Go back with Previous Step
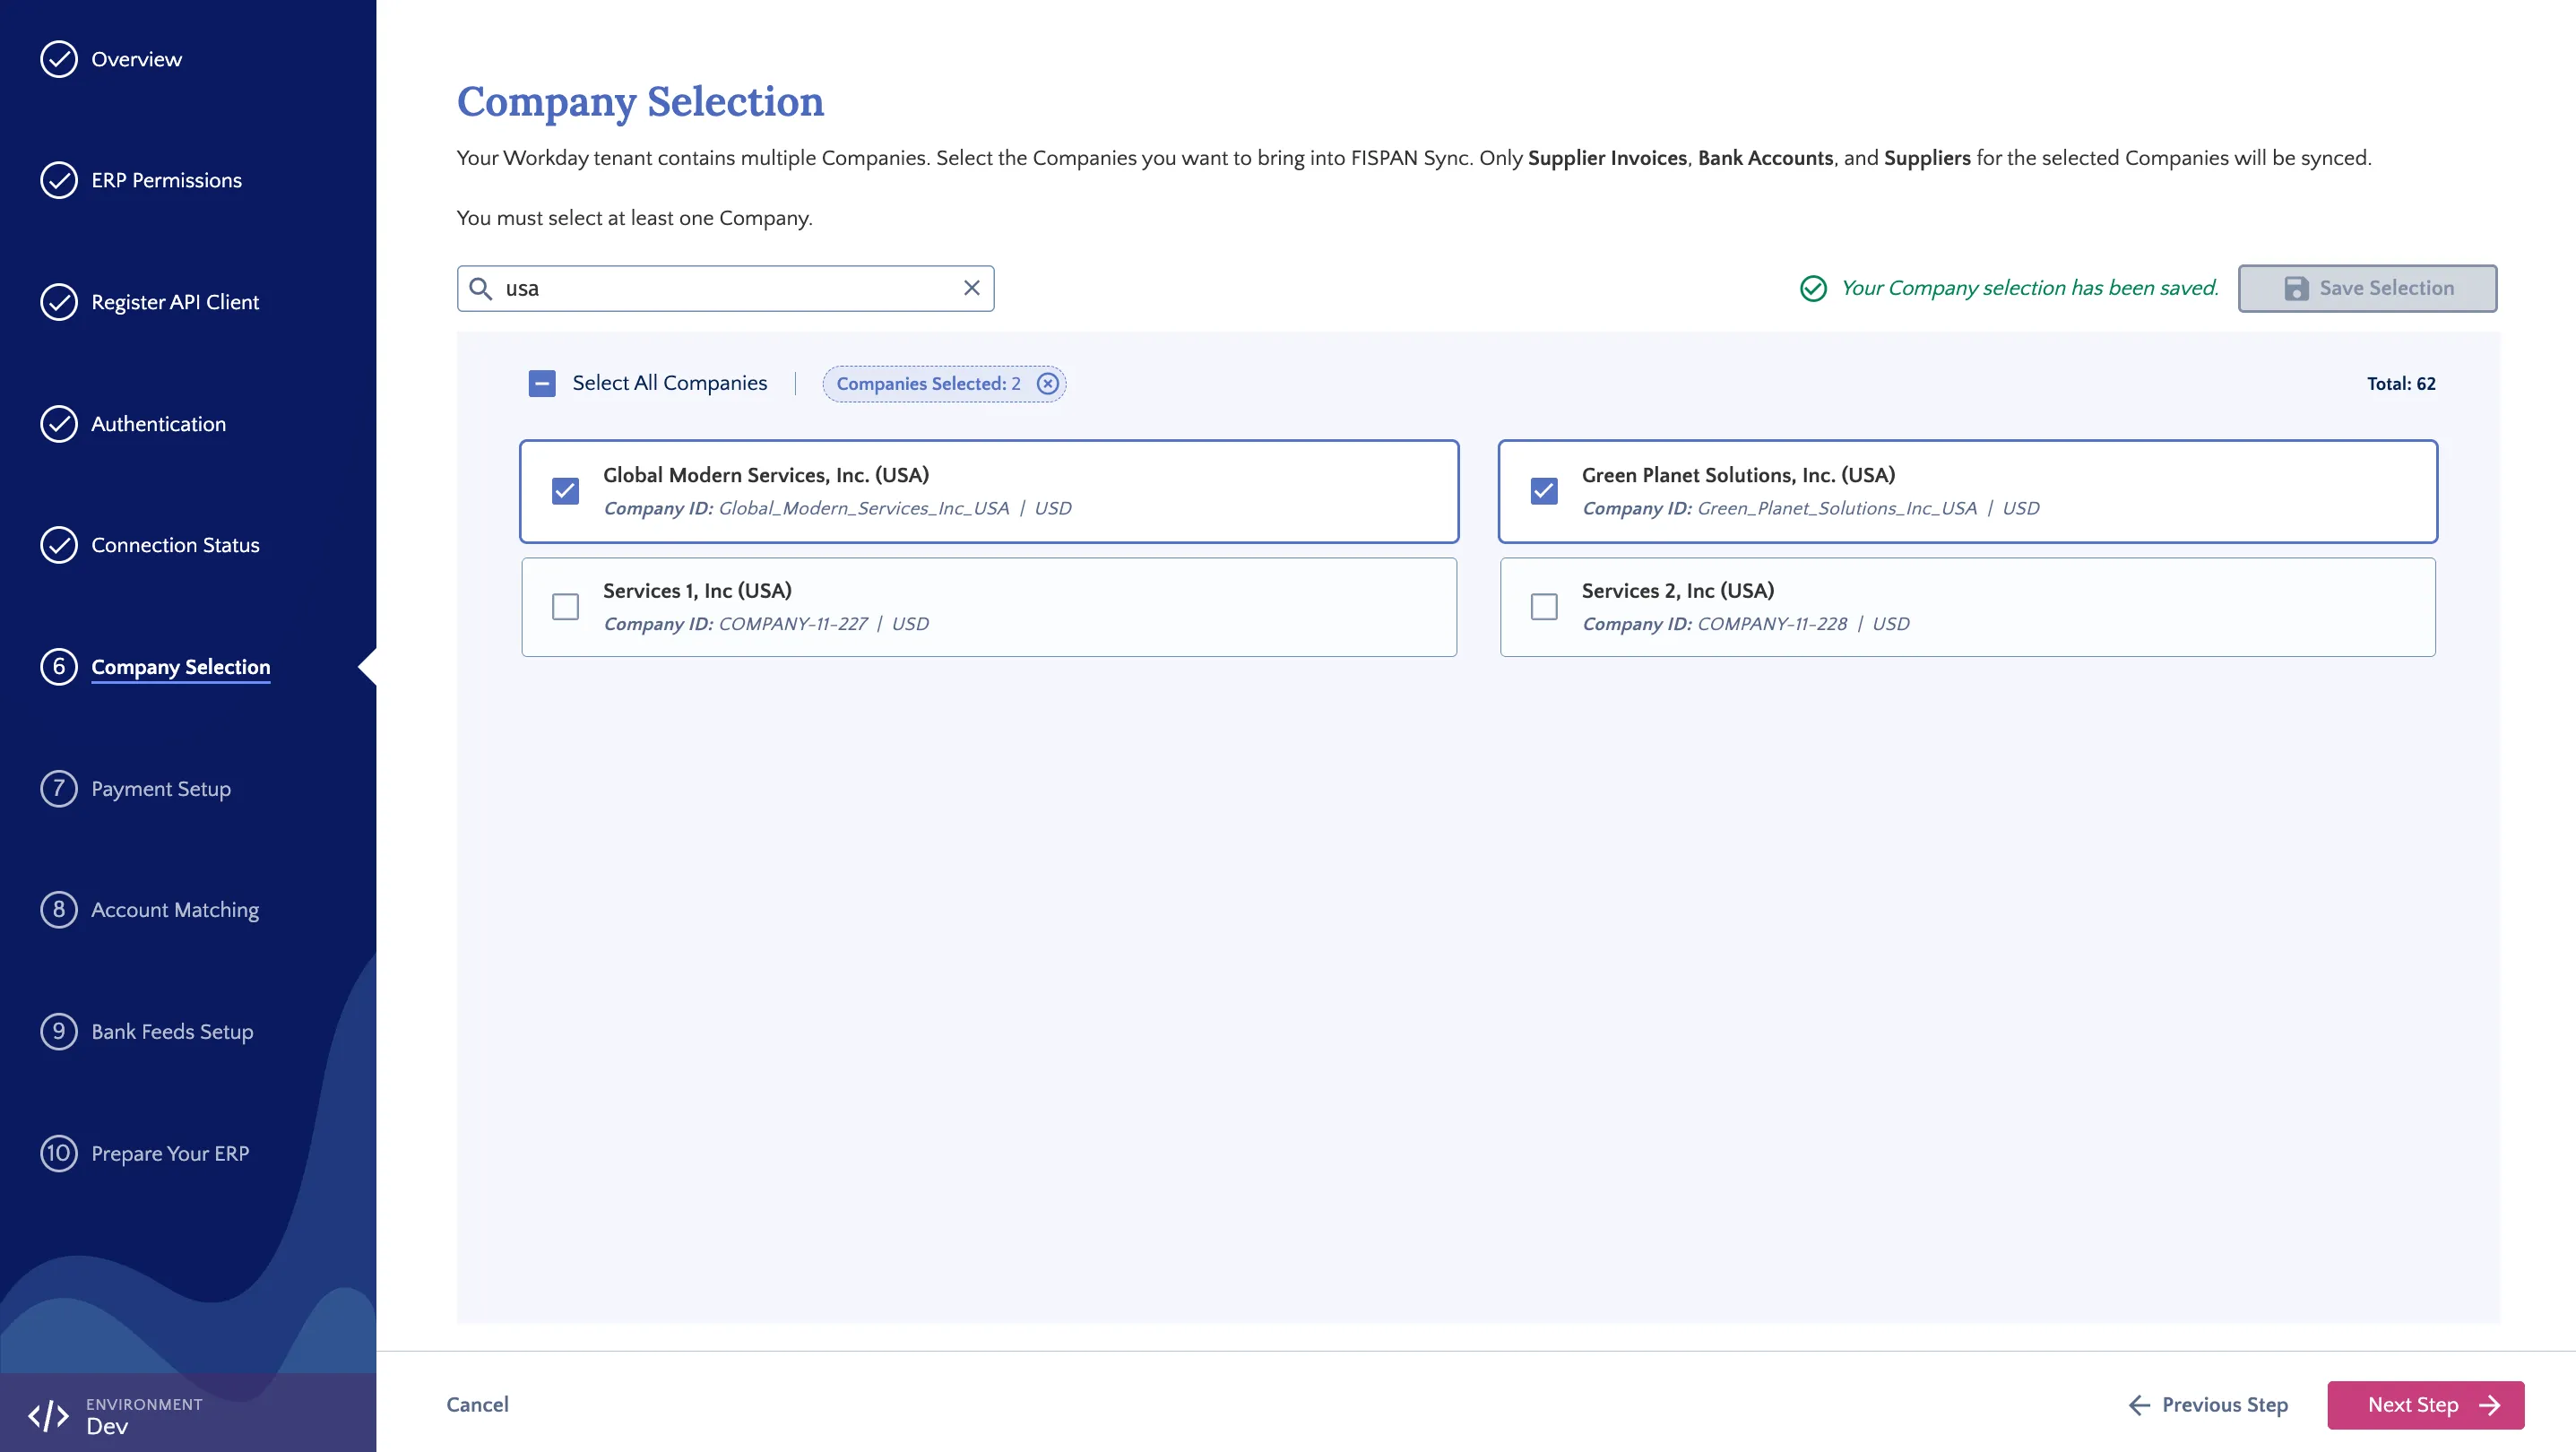This screenshot has width=2576, height=1452. pyautogui.click(x=2208, y=1405)
